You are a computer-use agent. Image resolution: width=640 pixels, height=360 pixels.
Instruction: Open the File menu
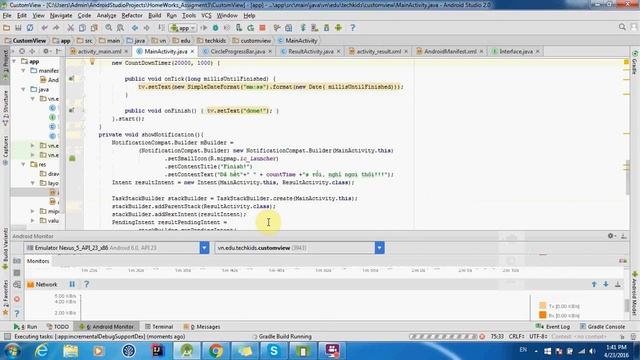7,16
